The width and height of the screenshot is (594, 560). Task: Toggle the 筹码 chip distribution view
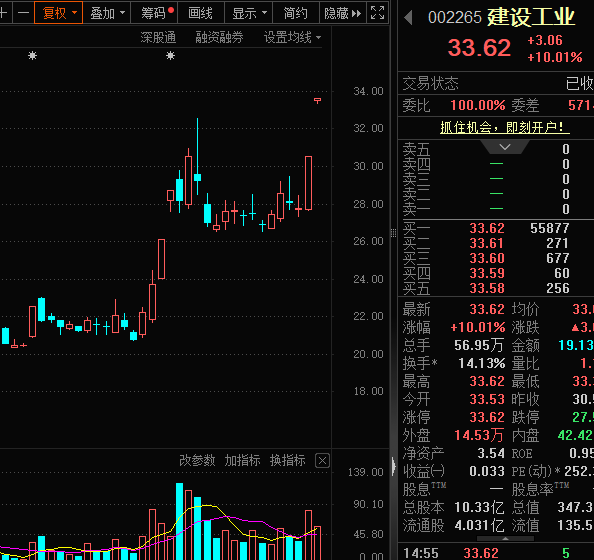(x=154, y=13)
